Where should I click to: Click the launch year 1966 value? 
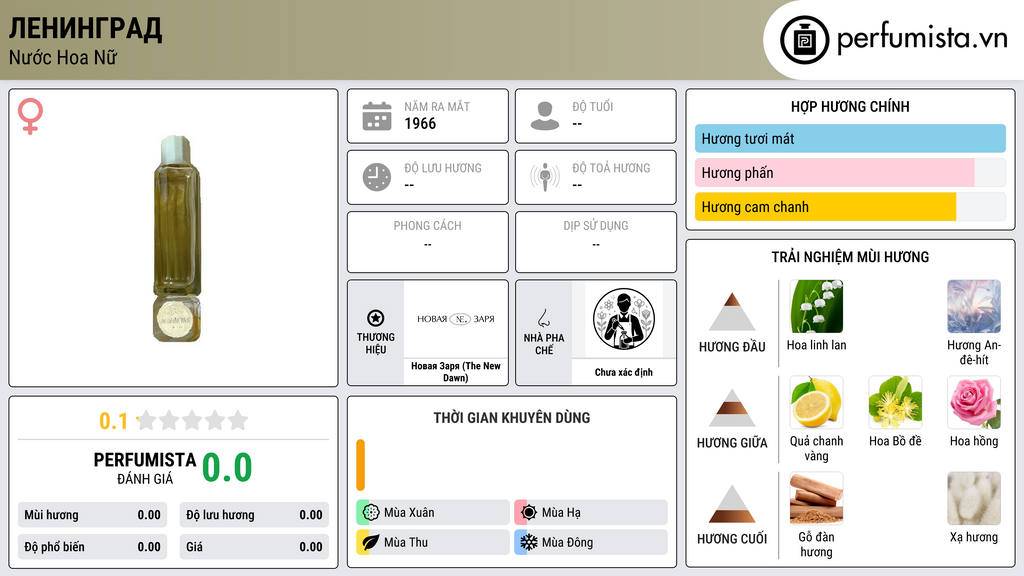point(420,123)
